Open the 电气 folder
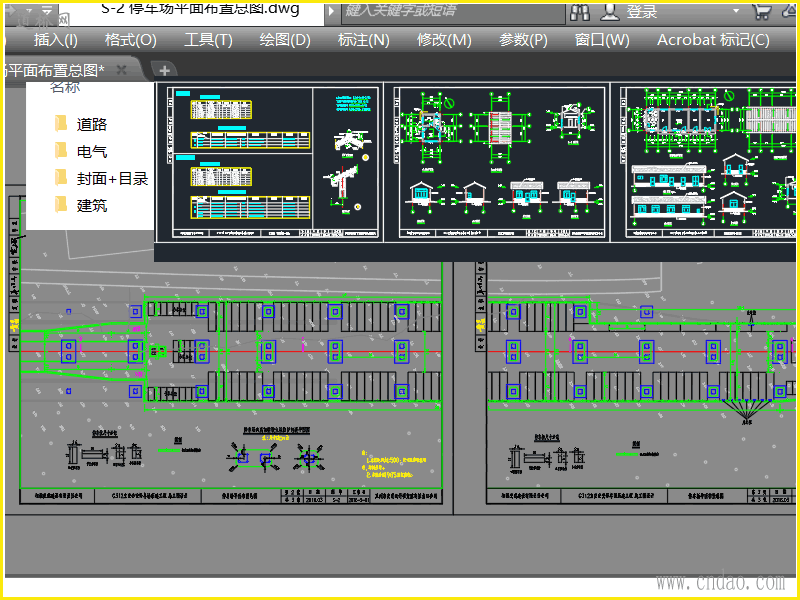The height and width of the screenshot is (600, 800). pyautogui.click(x=81, y=151)
